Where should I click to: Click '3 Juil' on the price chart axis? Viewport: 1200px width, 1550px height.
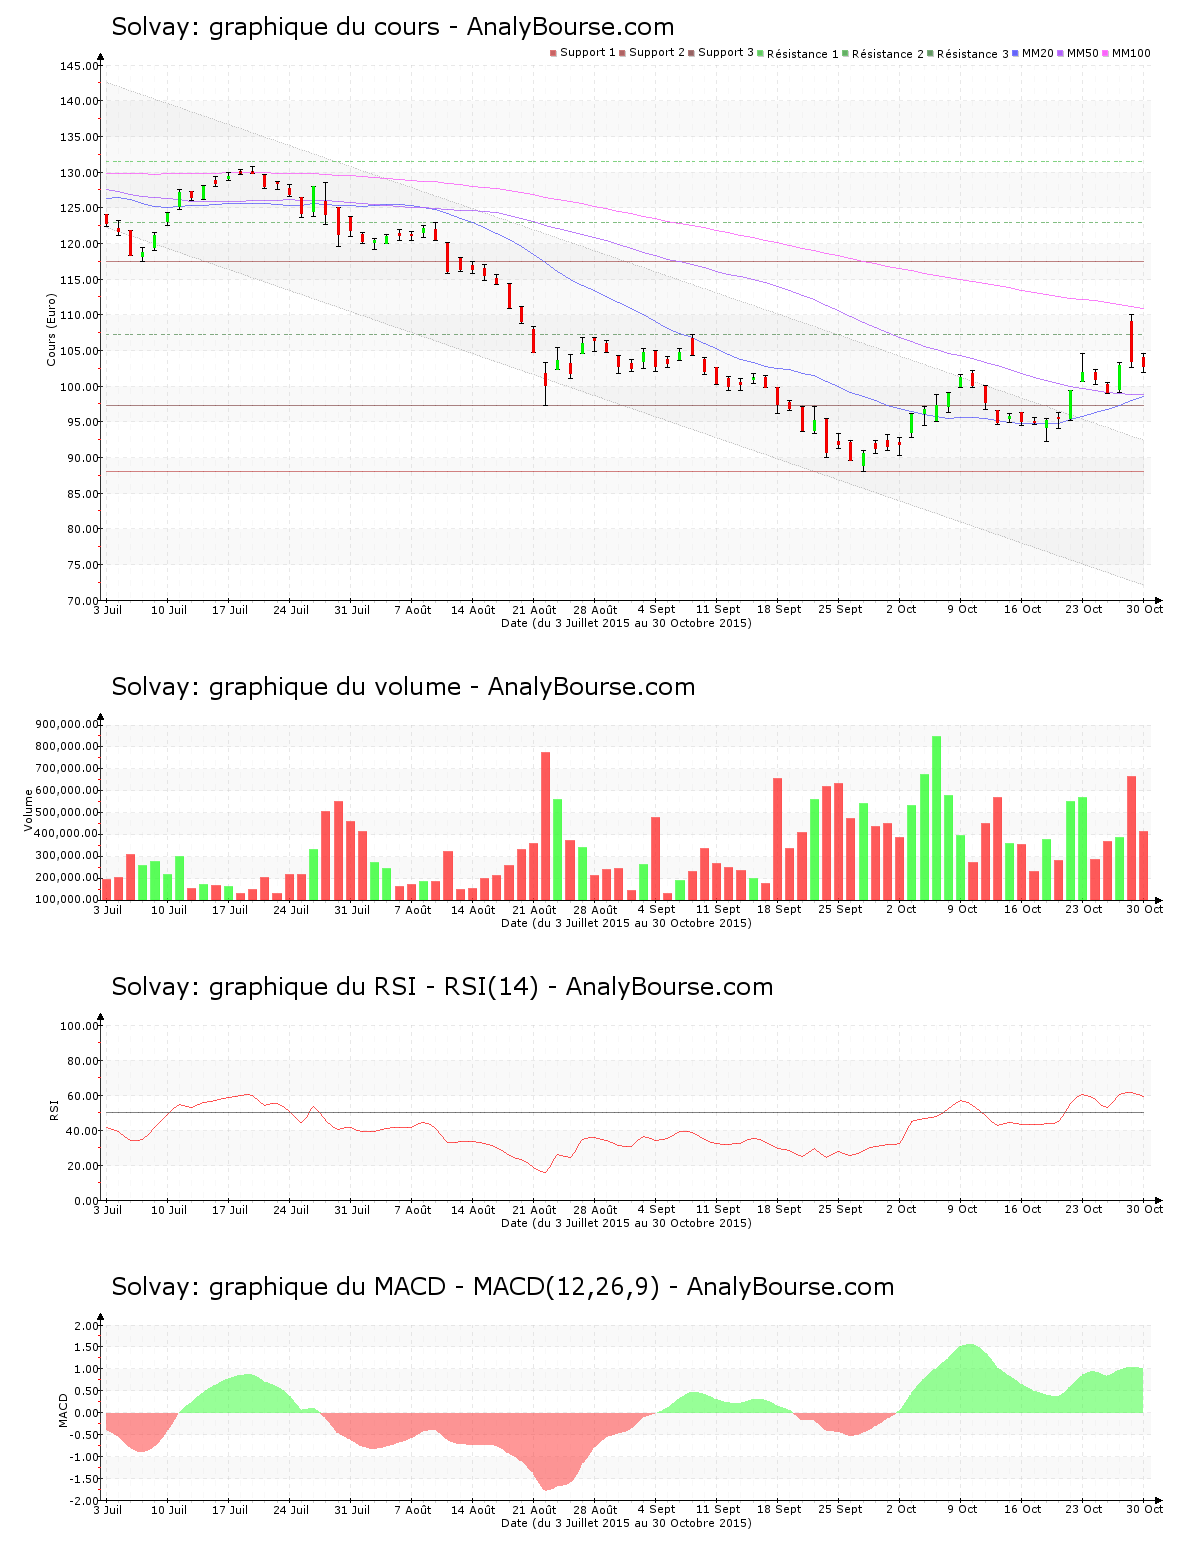pos(107,610)
